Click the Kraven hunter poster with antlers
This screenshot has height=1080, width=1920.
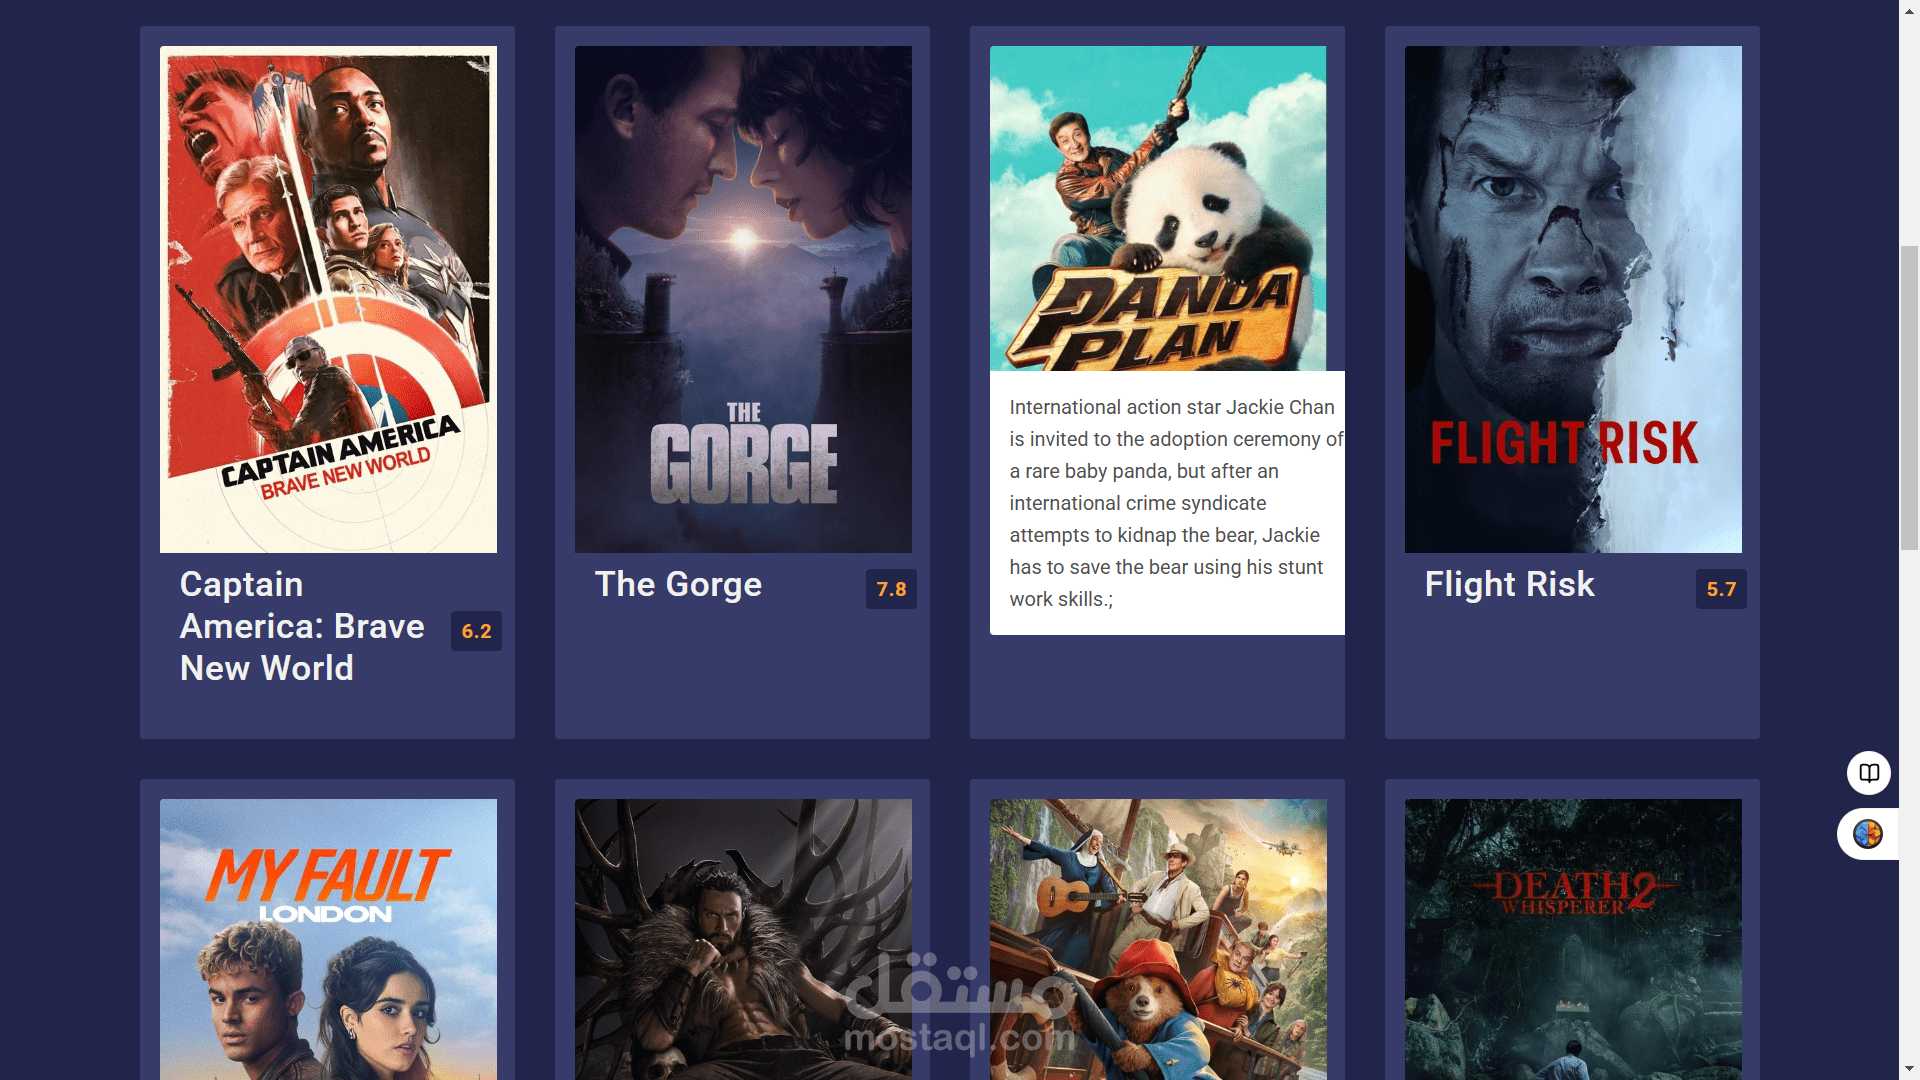pyautogui.click(x=743, y=938)
